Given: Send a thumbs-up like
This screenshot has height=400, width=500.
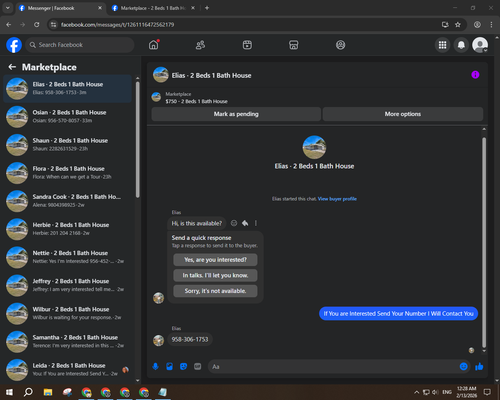Looking at the screenshot, I should coord(479,367).
